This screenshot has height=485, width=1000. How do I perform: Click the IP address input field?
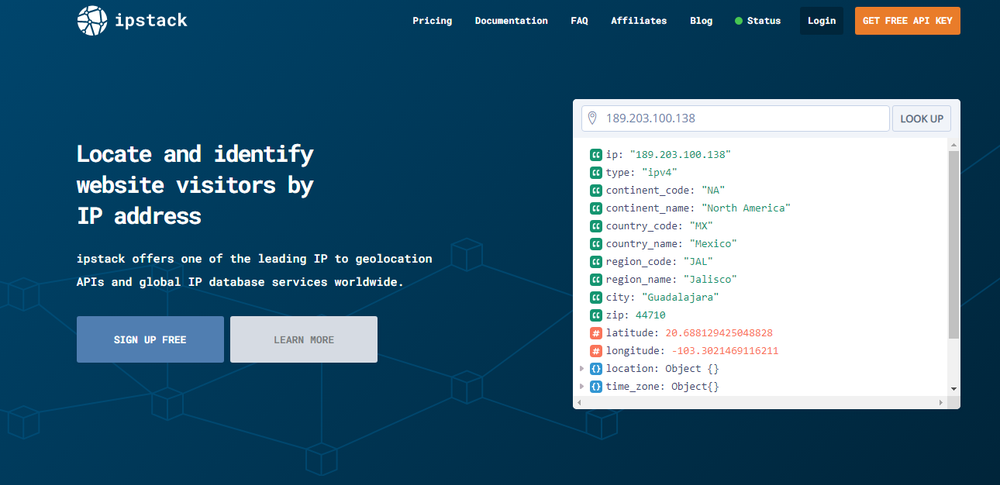coord(735,119)
